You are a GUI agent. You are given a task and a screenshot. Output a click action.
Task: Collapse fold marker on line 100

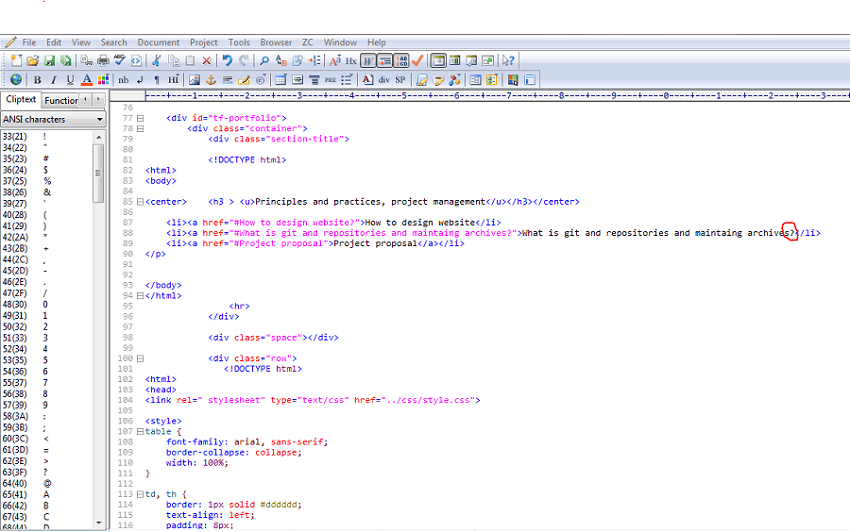(140, 358)
